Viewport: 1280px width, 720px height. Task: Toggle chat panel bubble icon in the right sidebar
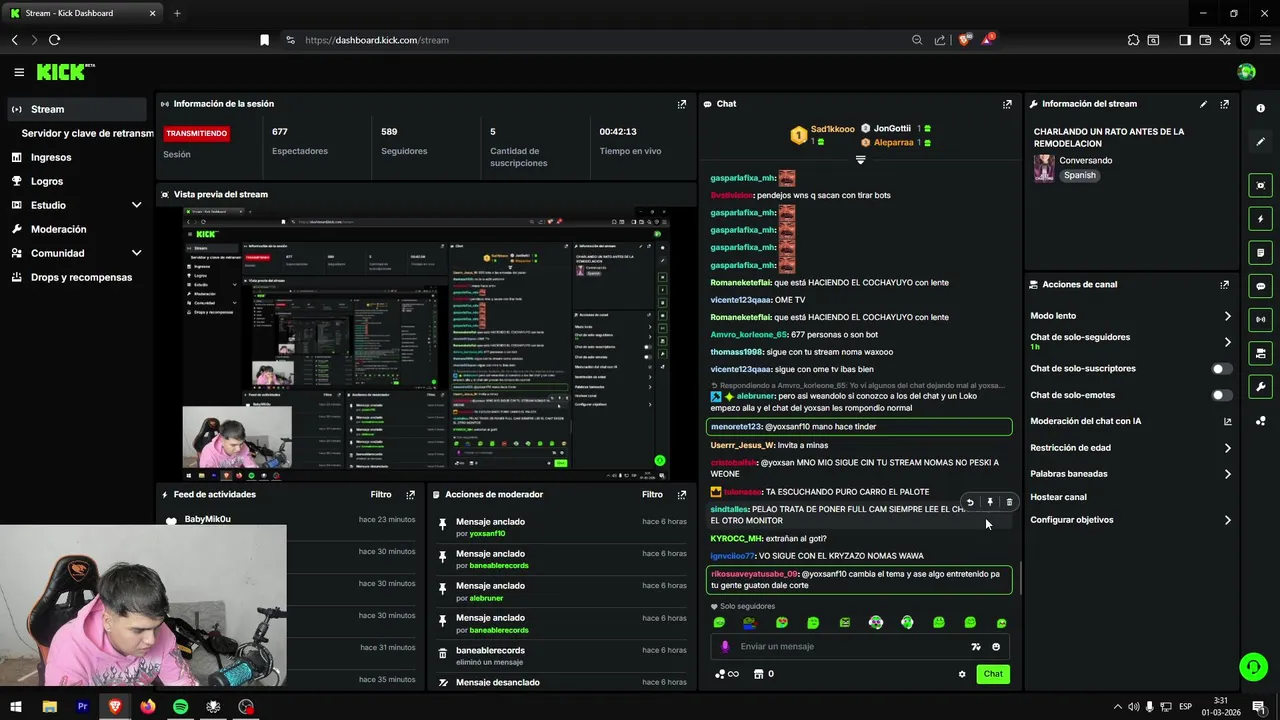click(x=1260, y=286)
